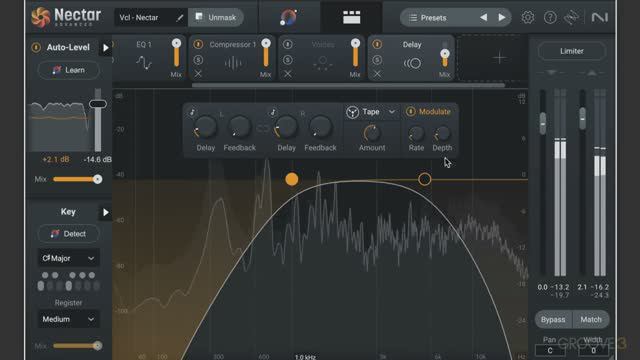Open the Vocal Assistant icon

coord(289,18)
